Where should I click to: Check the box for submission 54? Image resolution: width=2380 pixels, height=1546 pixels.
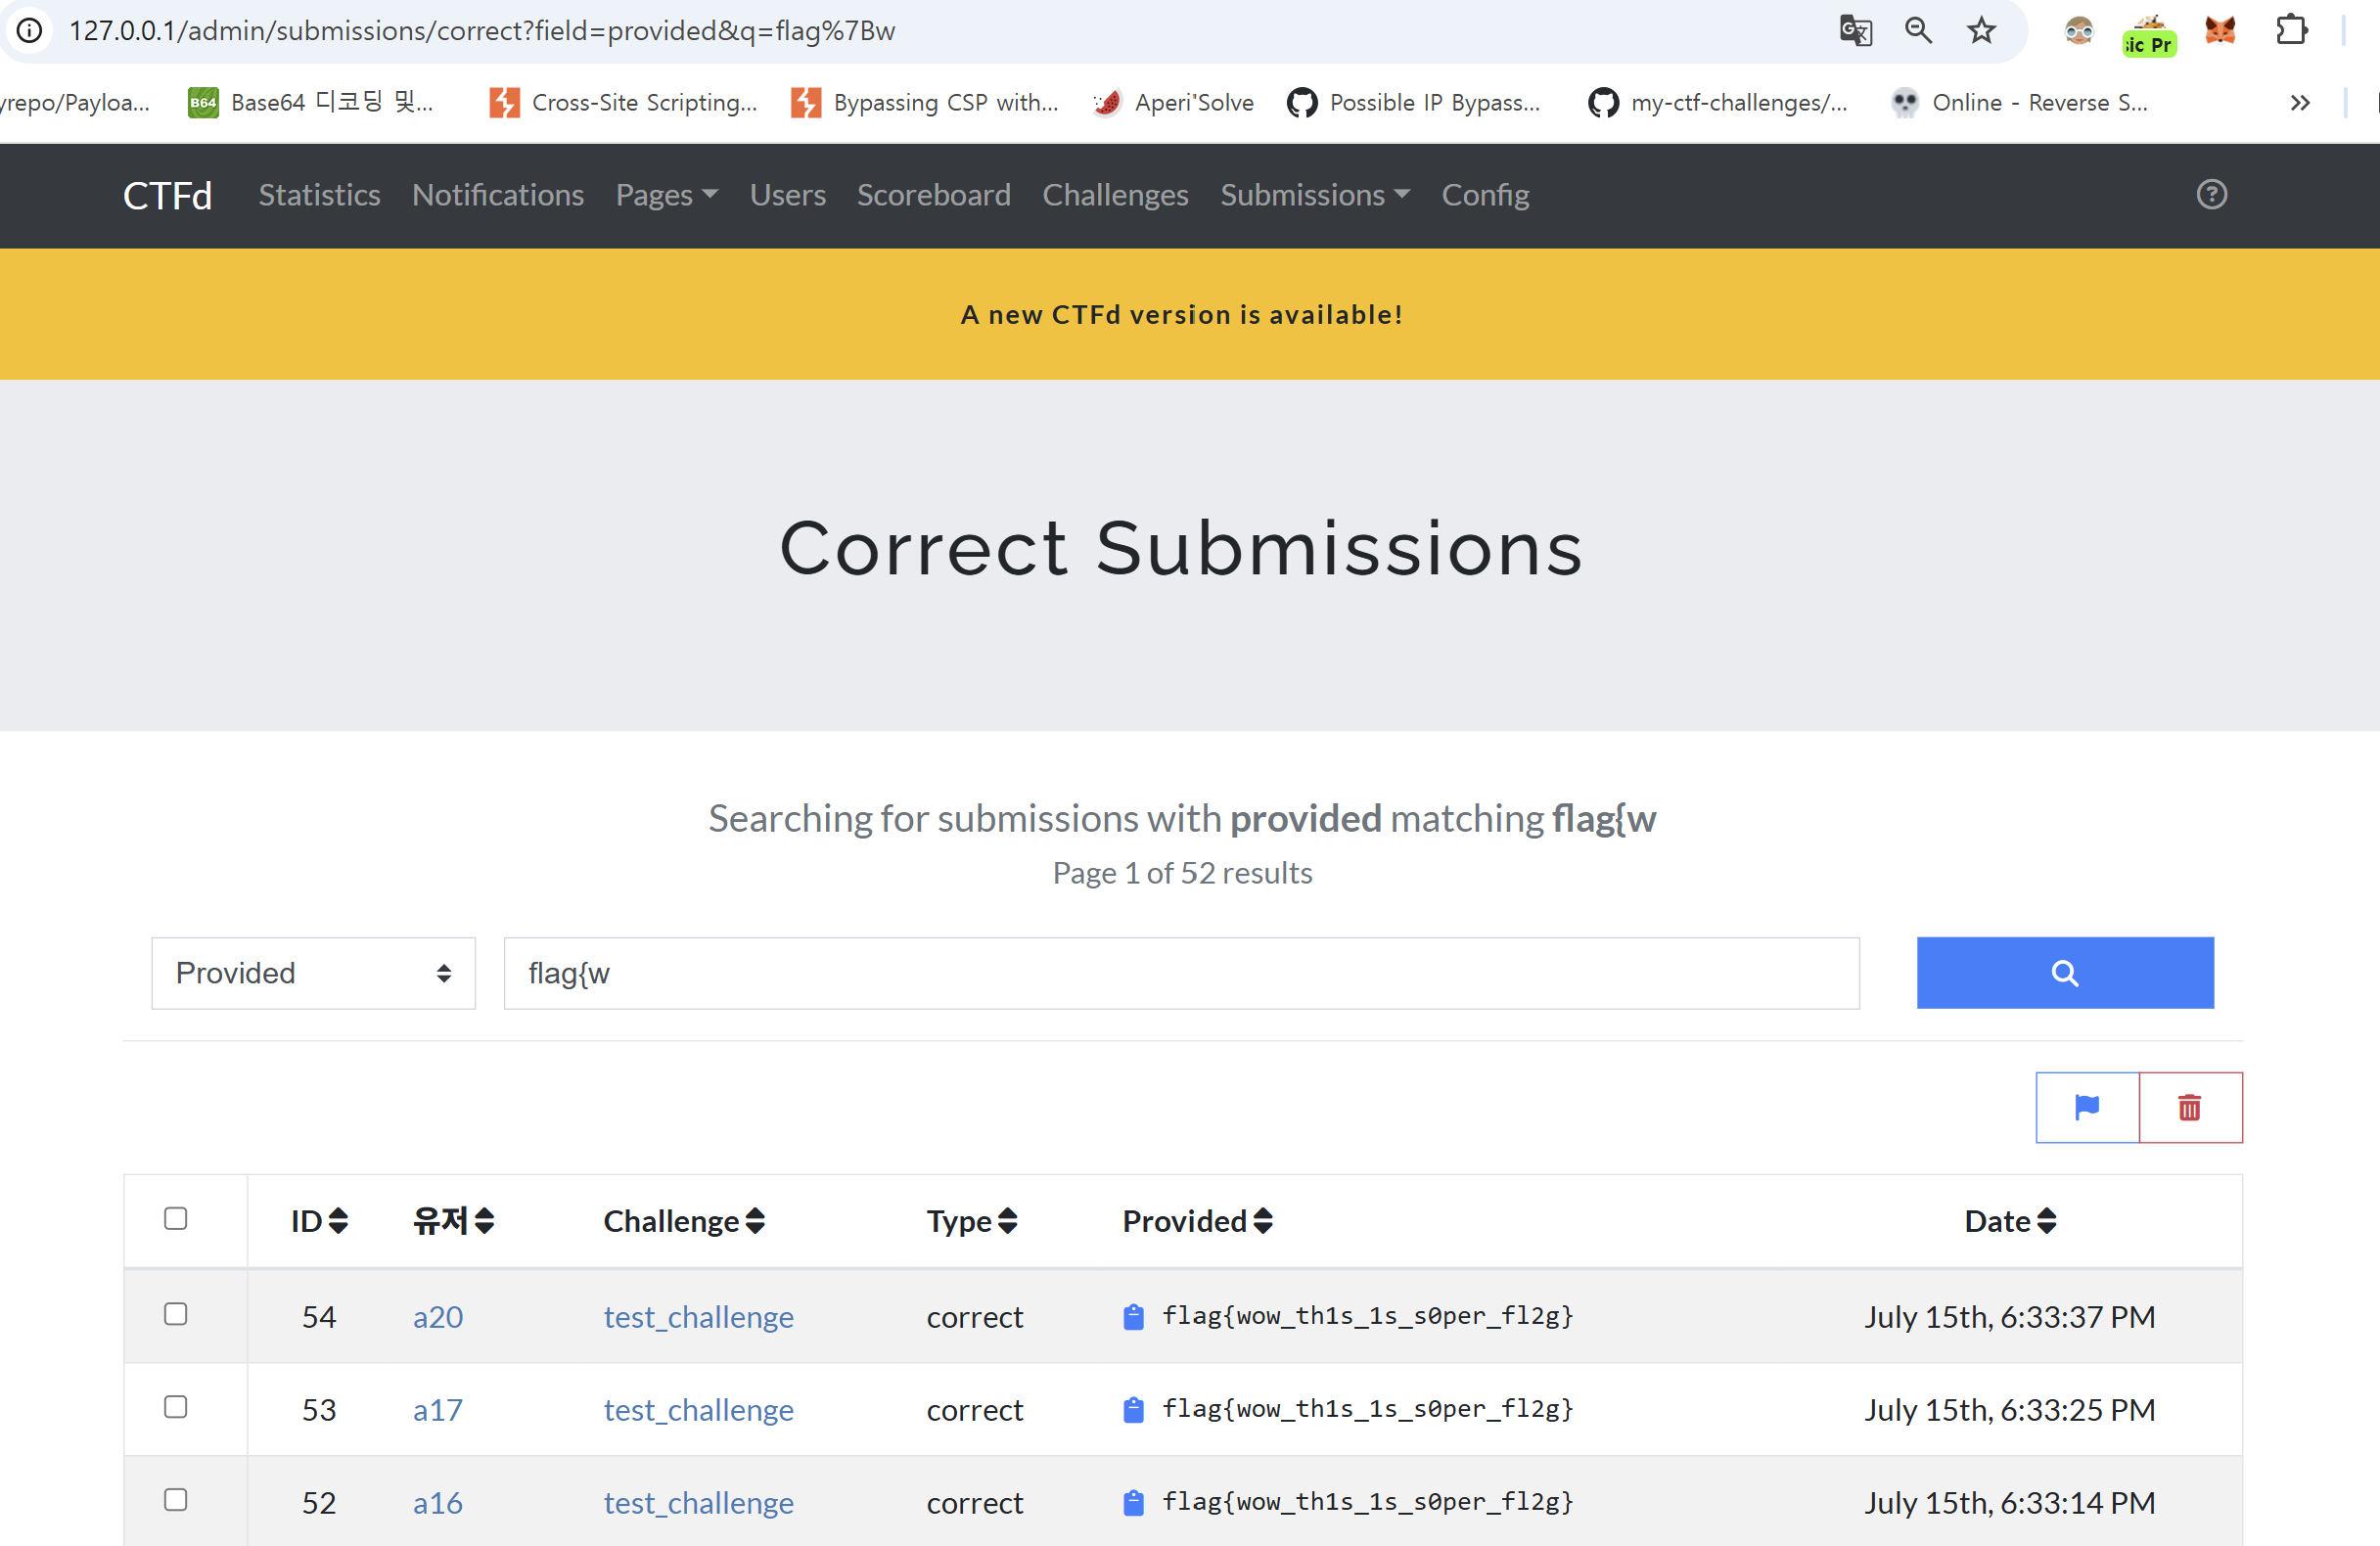[x=176, y=1314]
